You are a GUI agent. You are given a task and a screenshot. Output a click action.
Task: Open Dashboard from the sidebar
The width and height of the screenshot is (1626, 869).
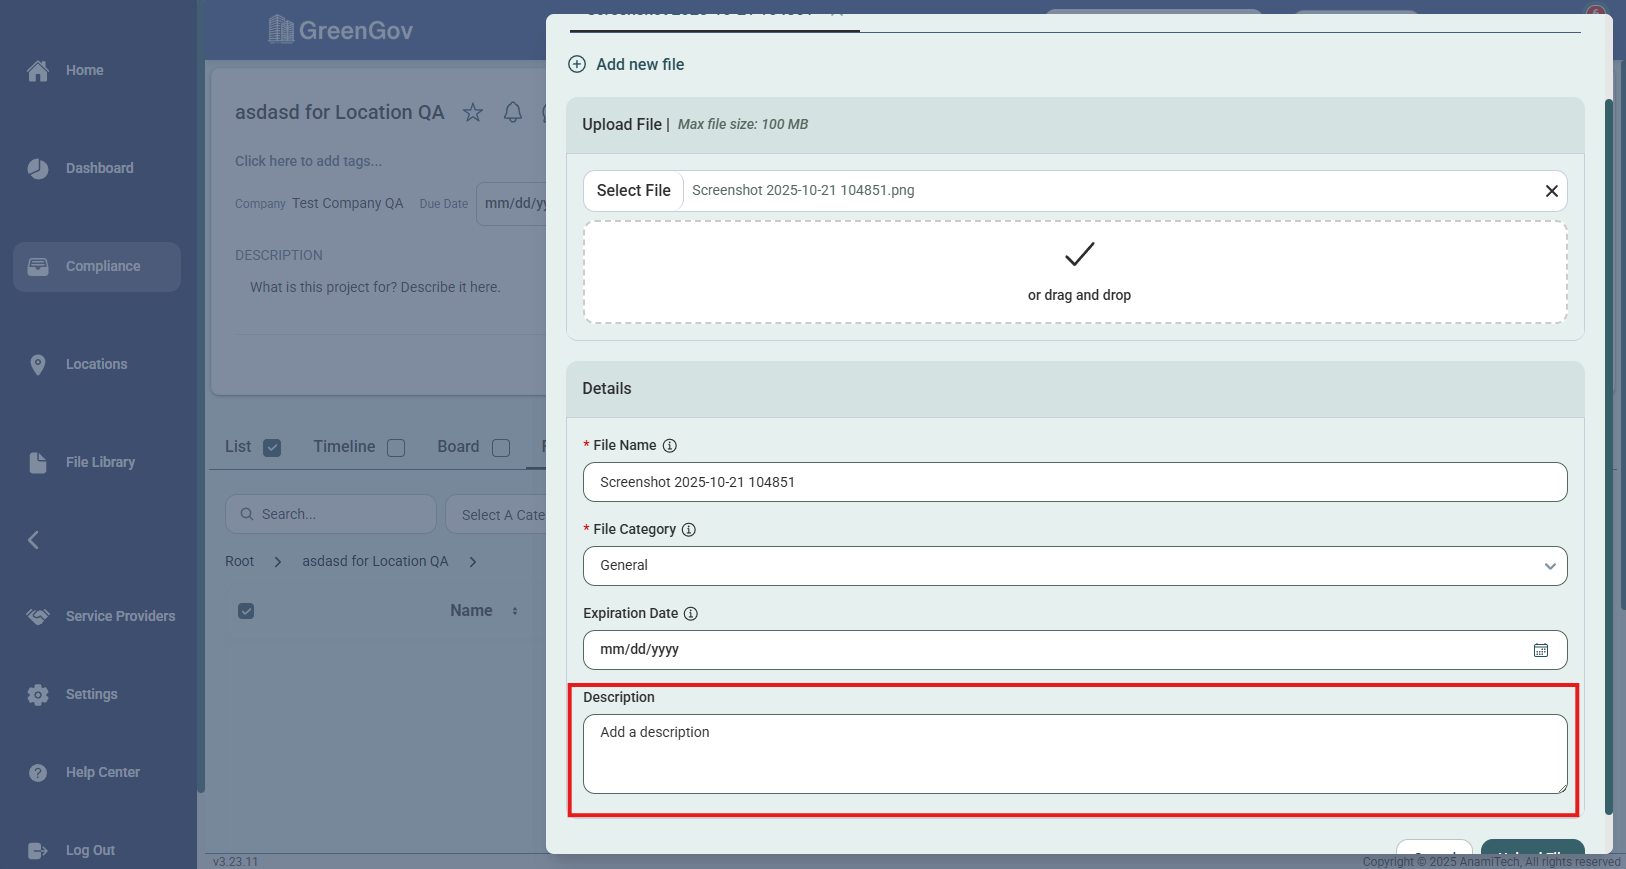(99, 168)
